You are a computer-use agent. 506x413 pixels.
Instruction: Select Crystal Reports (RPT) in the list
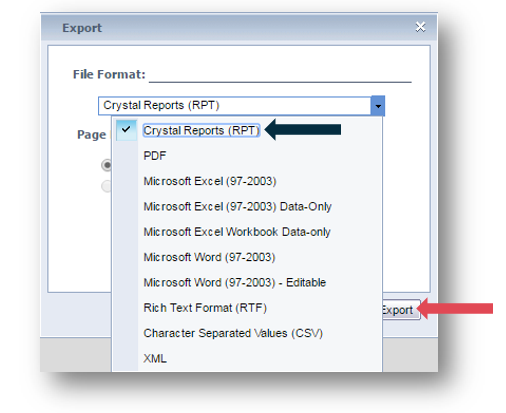(x=201, y=130)
